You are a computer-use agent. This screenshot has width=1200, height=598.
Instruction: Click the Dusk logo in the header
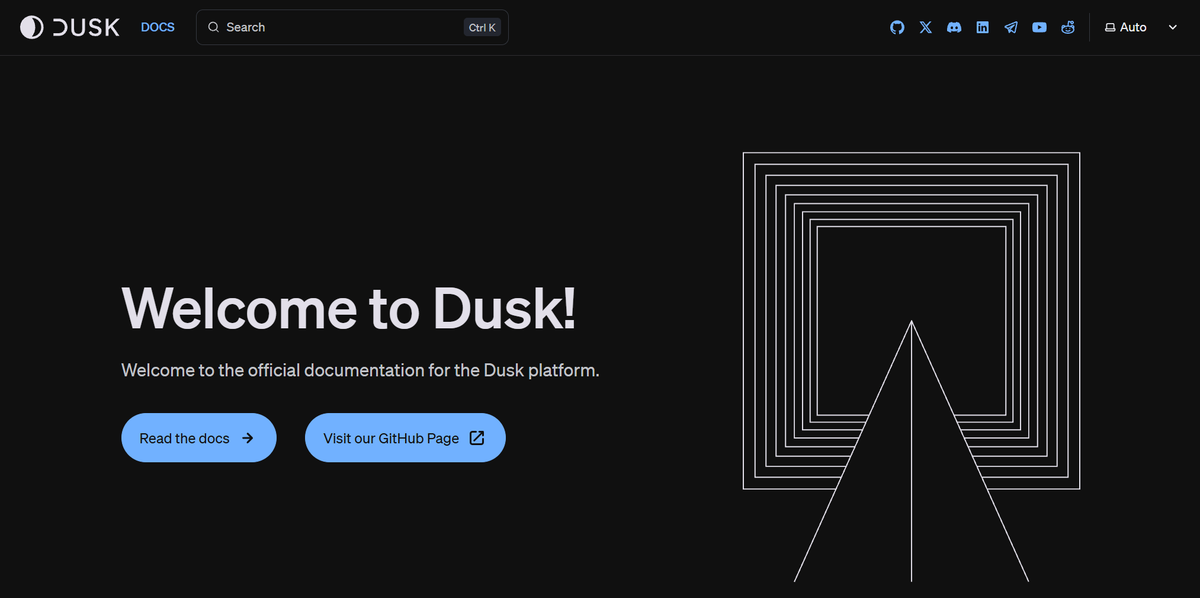point(70,27)
